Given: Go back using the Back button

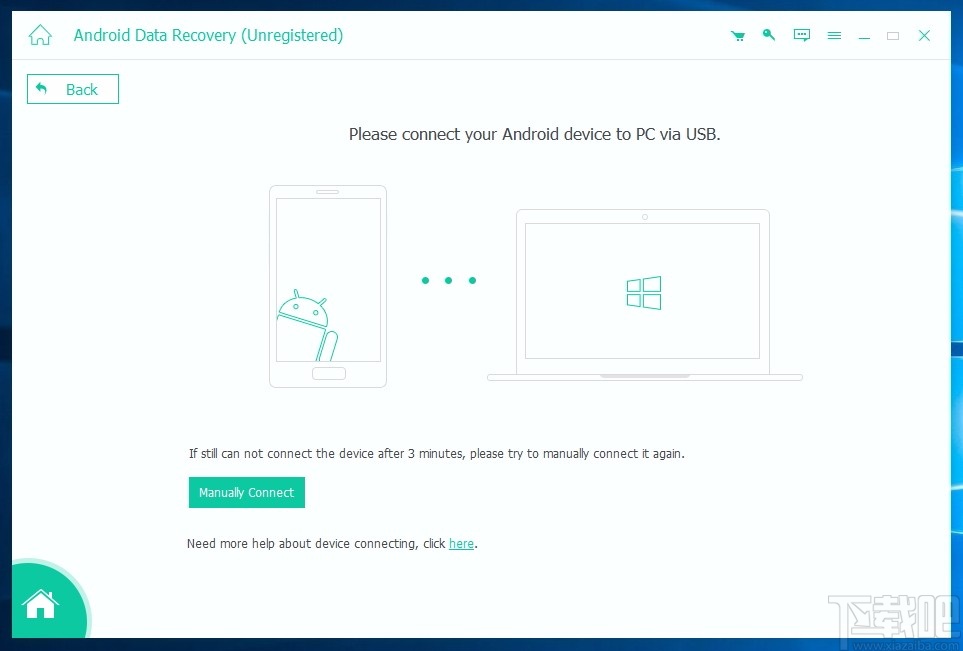Looking at the screenshot, I should coord(72,89).
